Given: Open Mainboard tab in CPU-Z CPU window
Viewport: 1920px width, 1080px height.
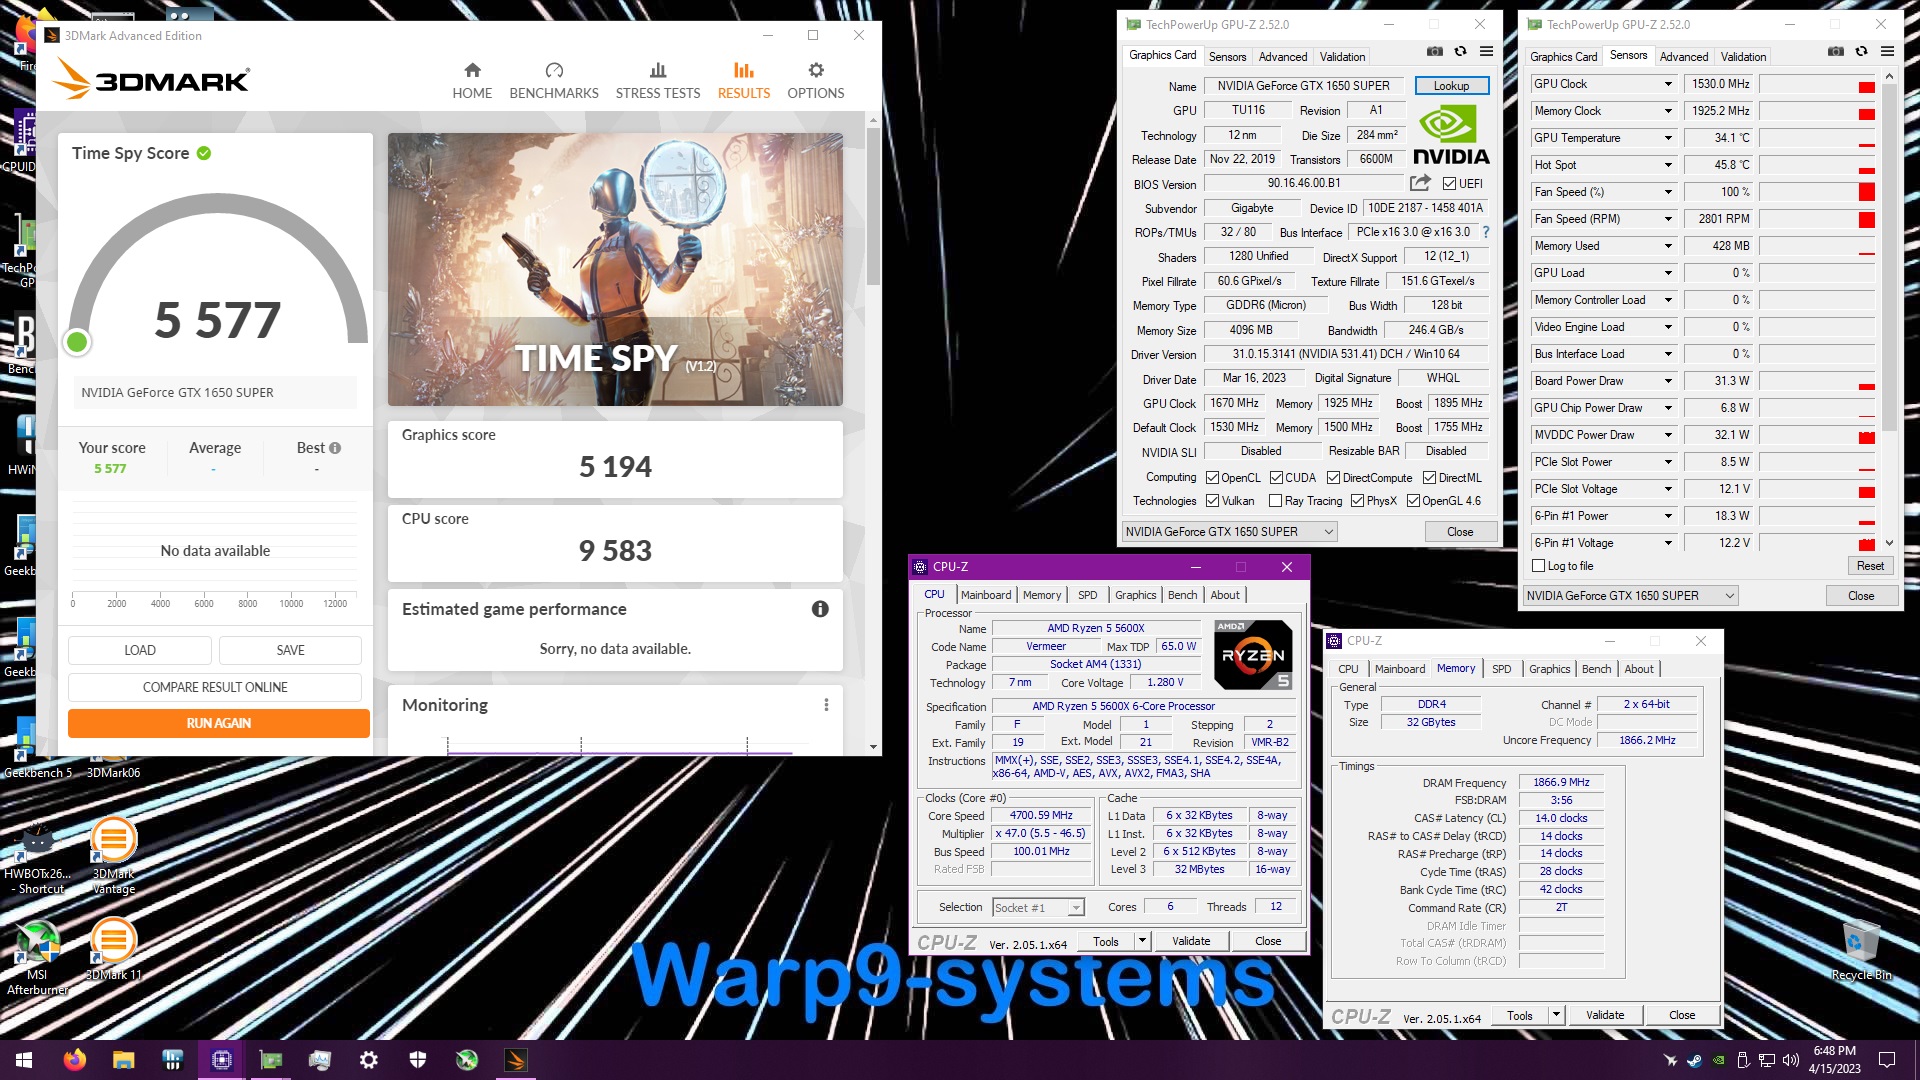Looking at the screenshot, I should pos(986,595).
